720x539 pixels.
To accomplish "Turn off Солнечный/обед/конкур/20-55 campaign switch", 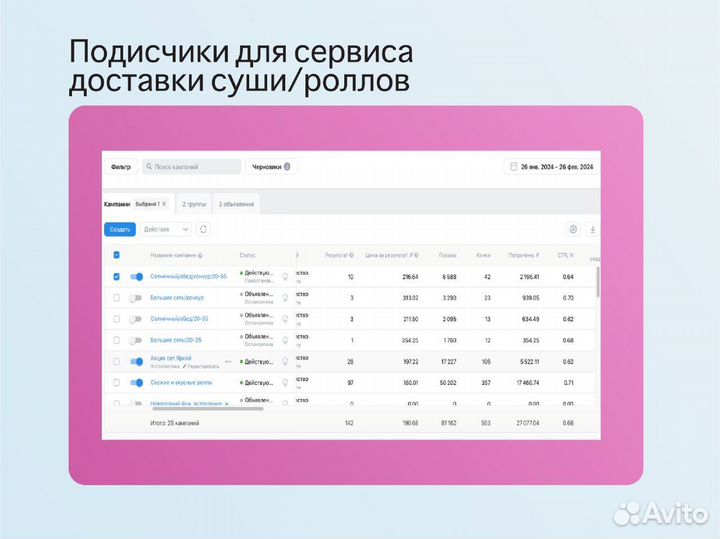I will 136,277.
